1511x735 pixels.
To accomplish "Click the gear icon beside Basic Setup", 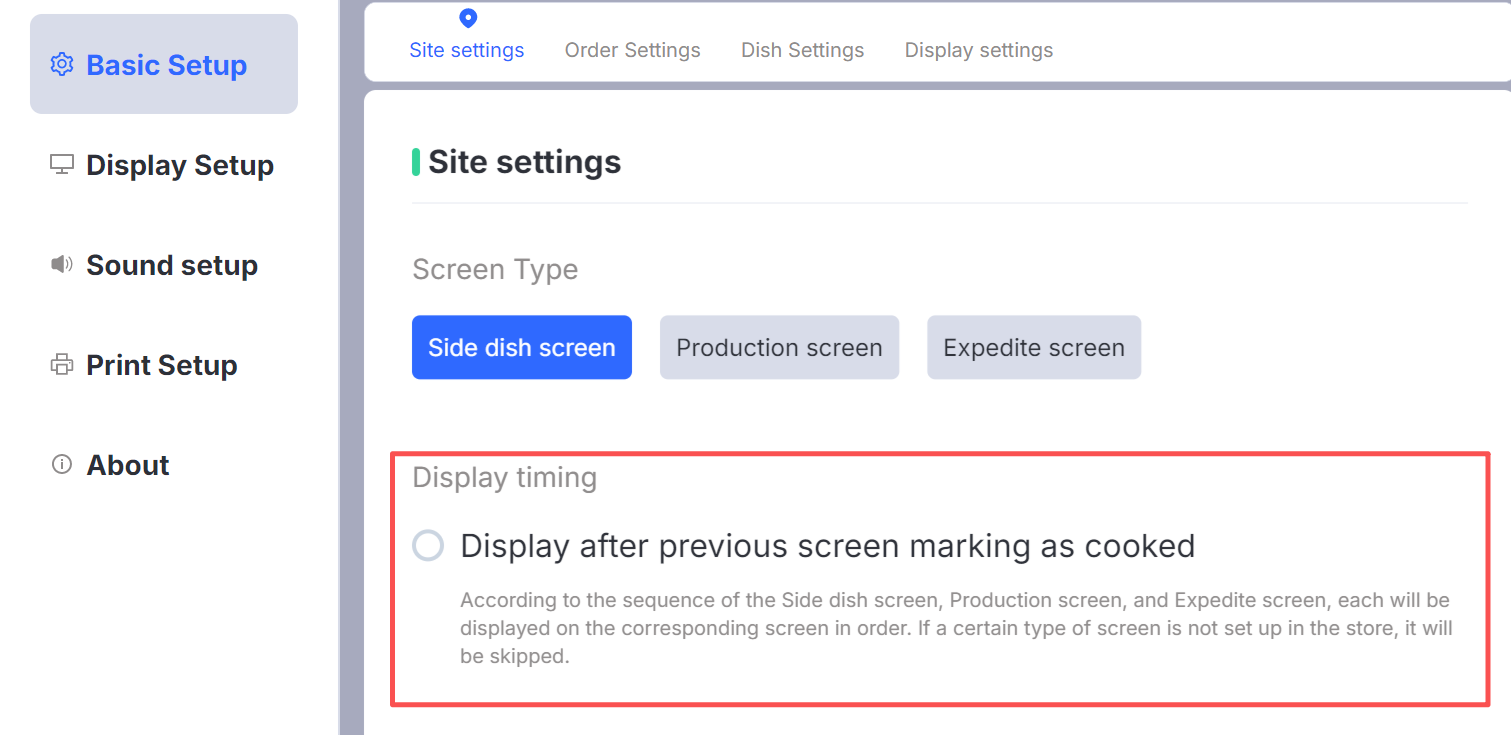I will (62, 65).
